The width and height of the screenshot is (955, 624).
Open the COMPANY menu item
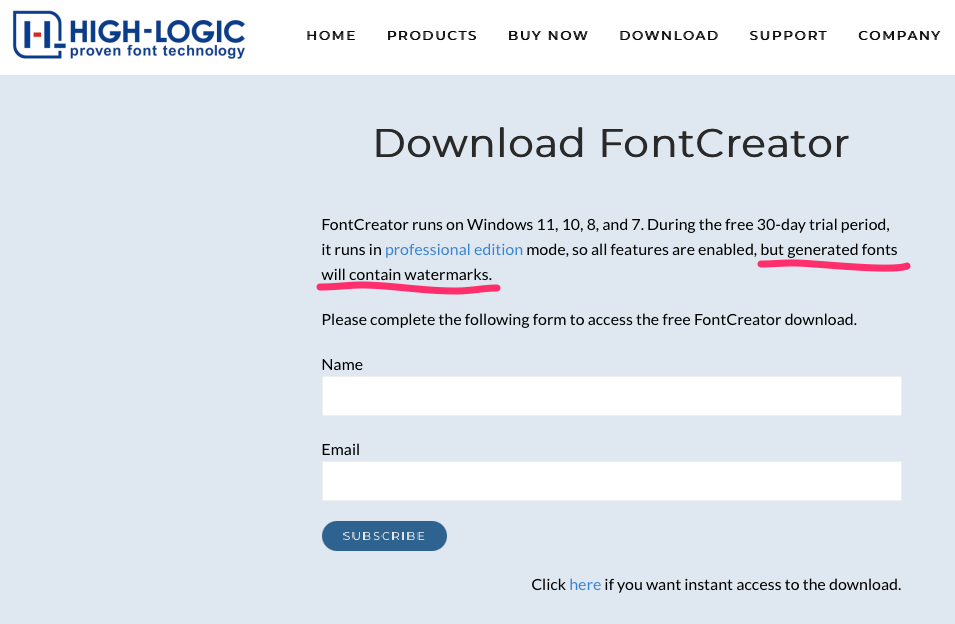point(900,35)
